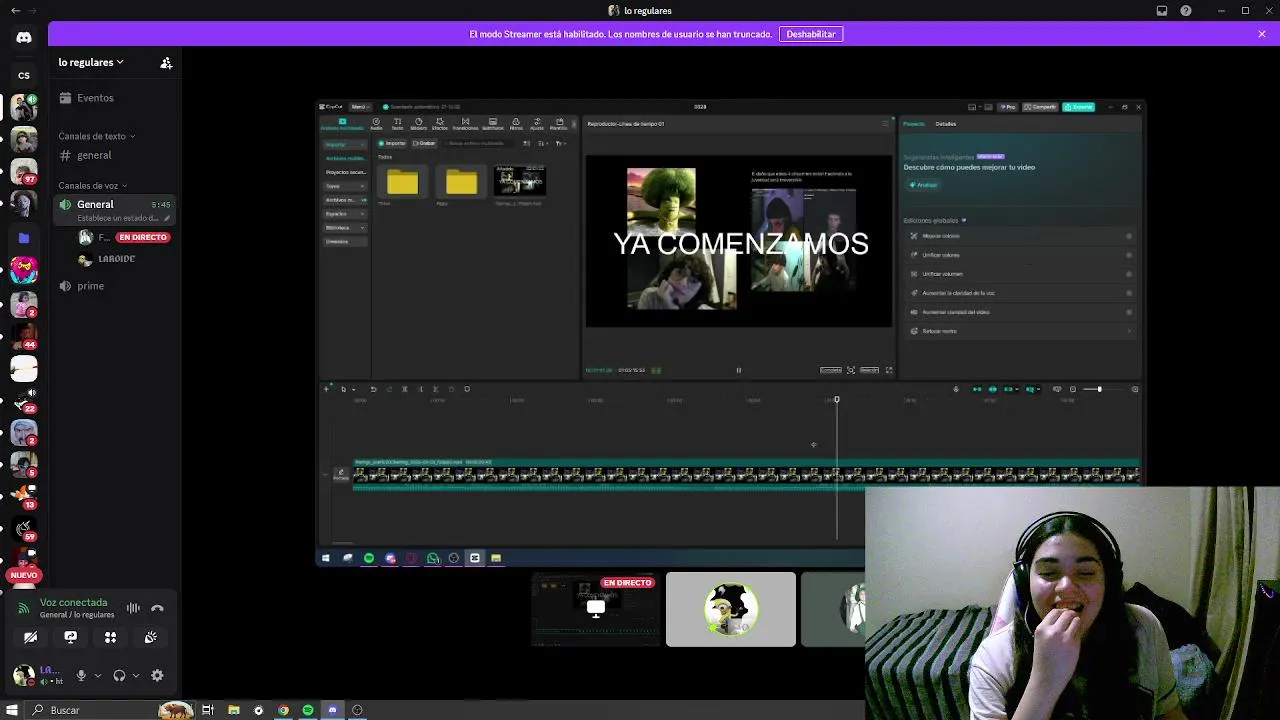Deafen with the headphones icon
1280x720 pixels.
[119, 676]
